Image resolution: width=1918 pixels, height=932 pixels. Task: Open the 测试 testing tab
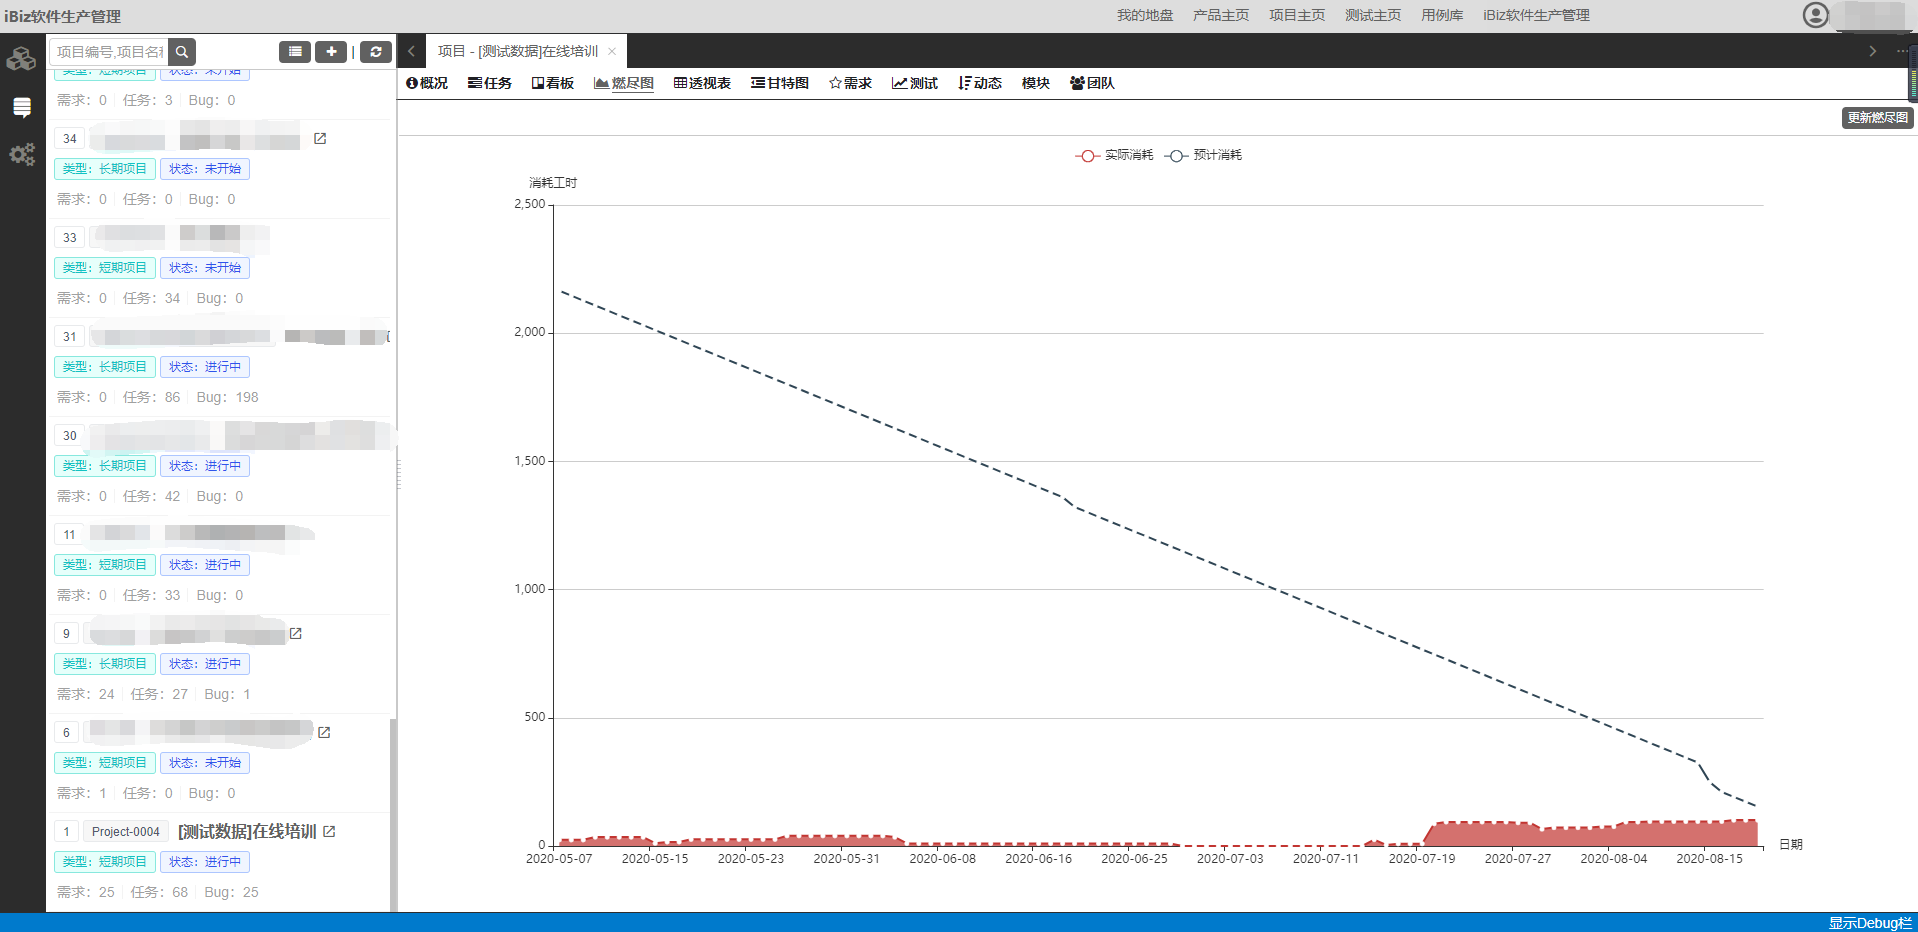[915, 83]
